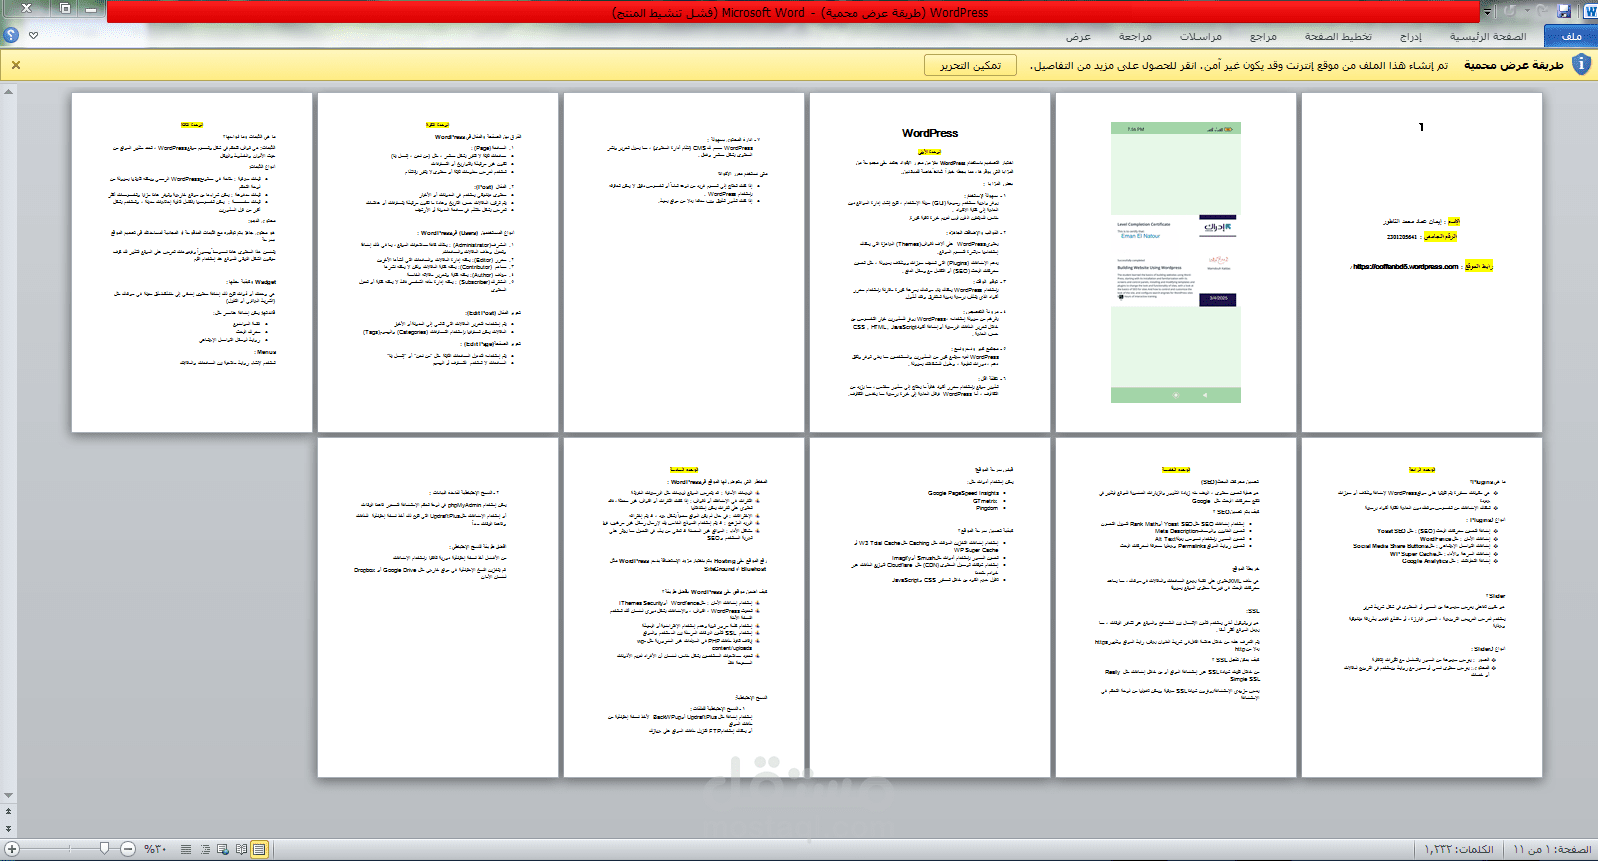Click the page with the large WordPress heading
The width and height of the screenshot is (1598, 861).
pos(930,263)
